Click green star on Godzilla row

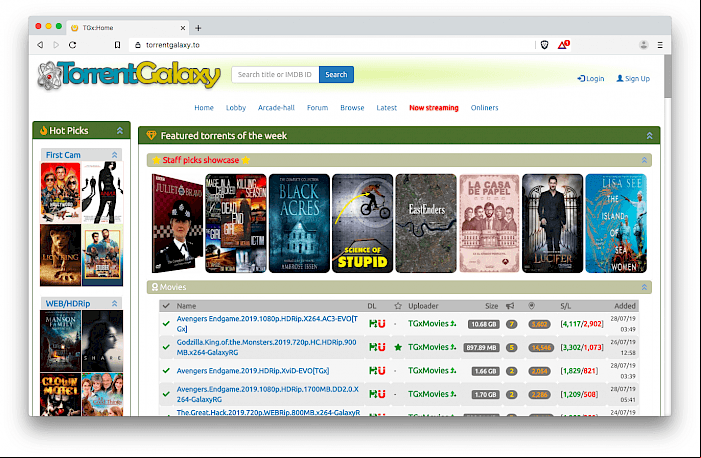coord(398,347)
